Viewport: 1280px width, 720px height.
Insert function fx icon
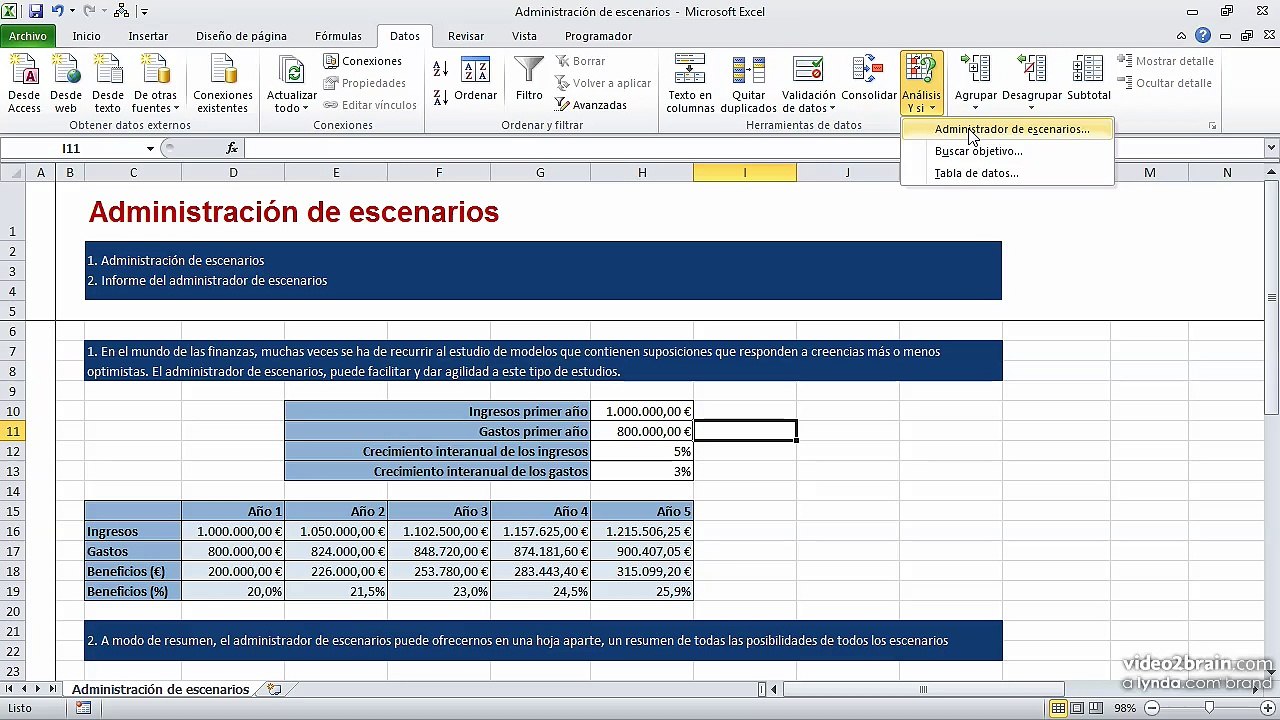point(232,148)
